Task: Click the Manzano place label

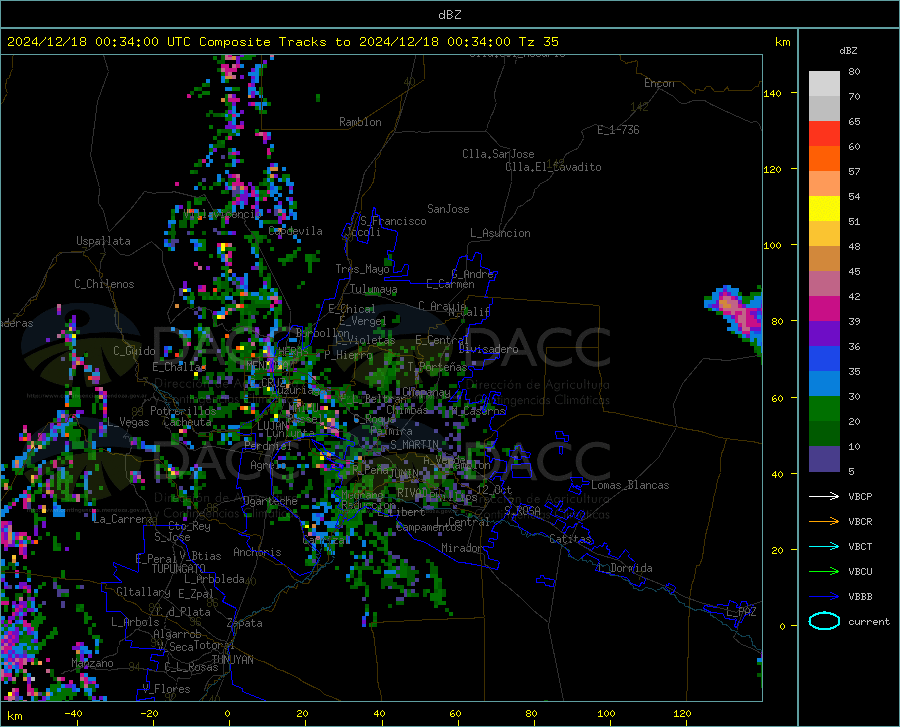Action: (92, 663)
